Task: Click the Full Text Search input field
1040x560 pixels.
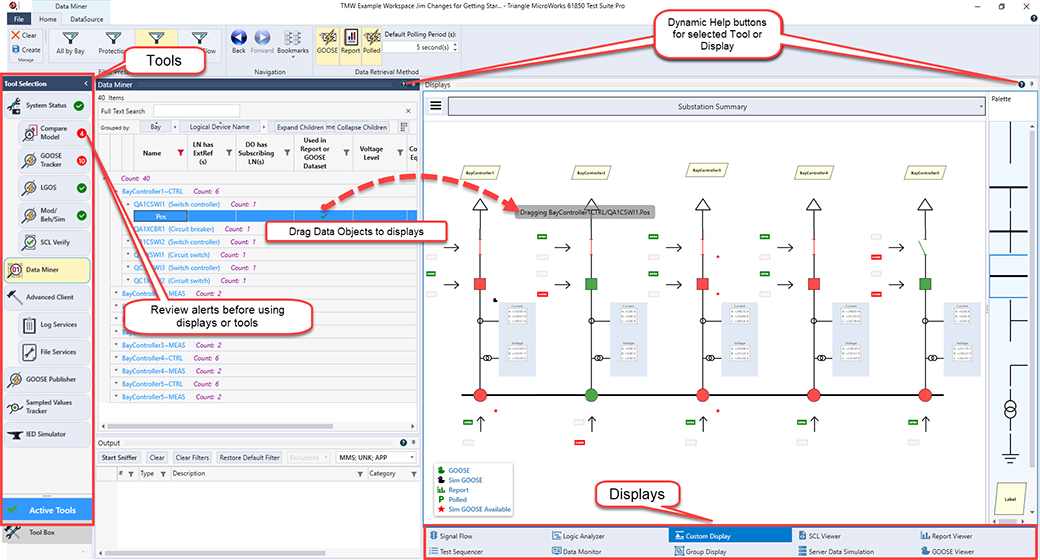Action: click(x=196, y=111)
